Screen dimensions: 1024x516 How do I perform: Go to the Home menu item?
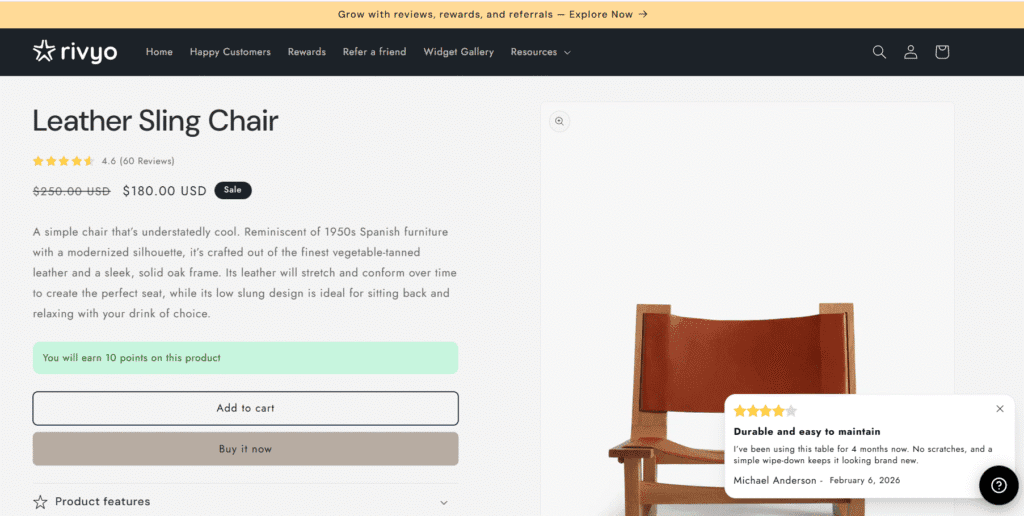[159, 52]
